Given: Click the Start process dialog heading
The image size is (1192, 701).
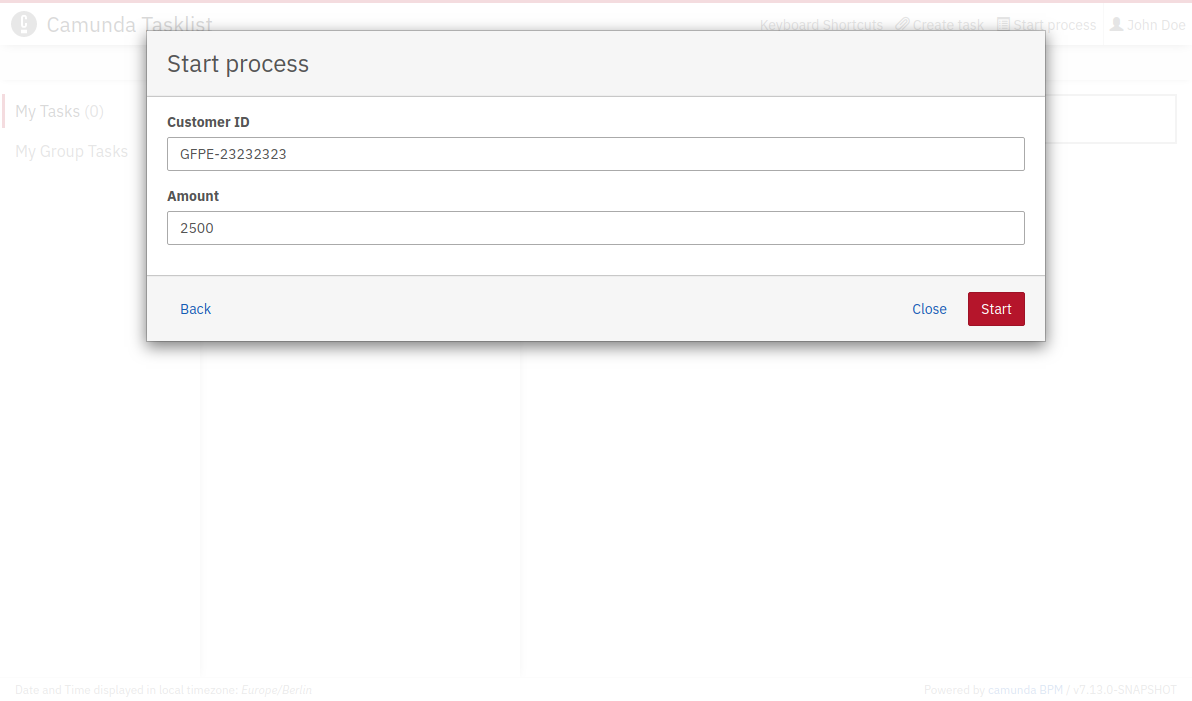Looking at the screenshot, I should pos(238,64).
